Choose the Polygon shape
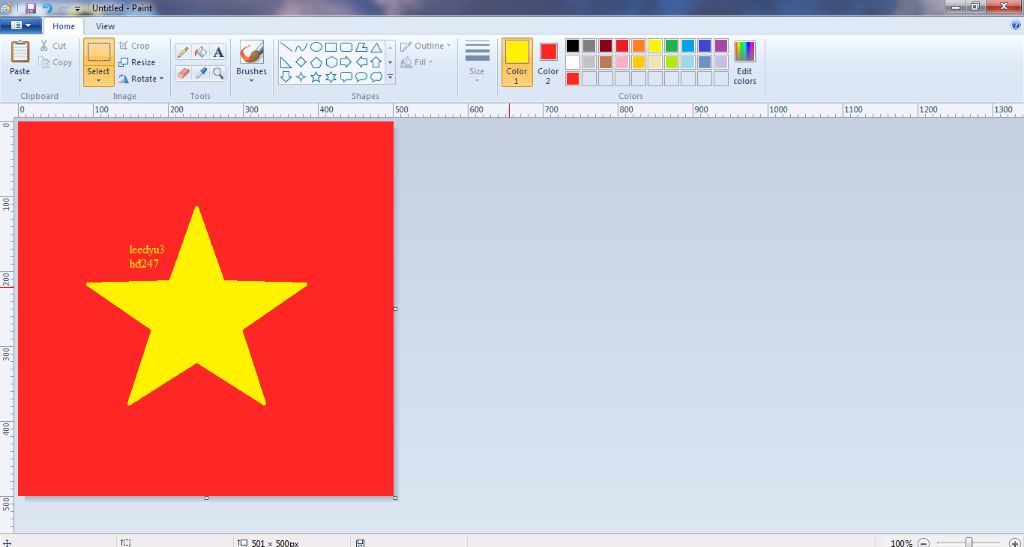 point(361,48)
